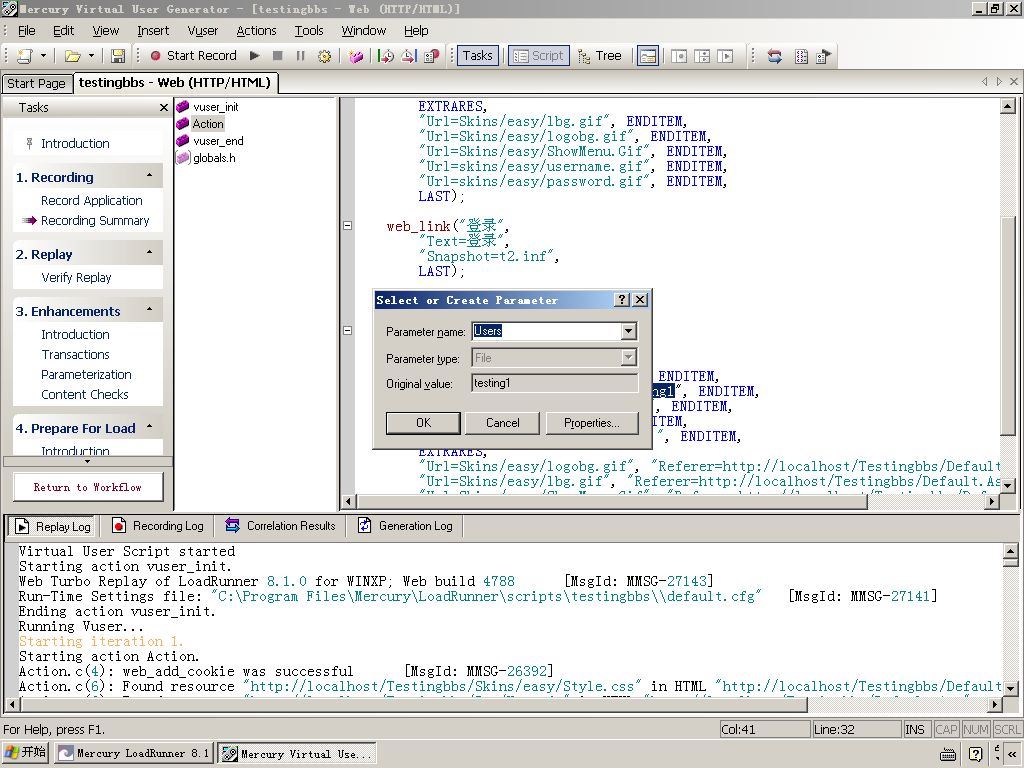Expand the Parameter name dropdown
Viewport: 1024px width, 768px height.
[628, 331]
